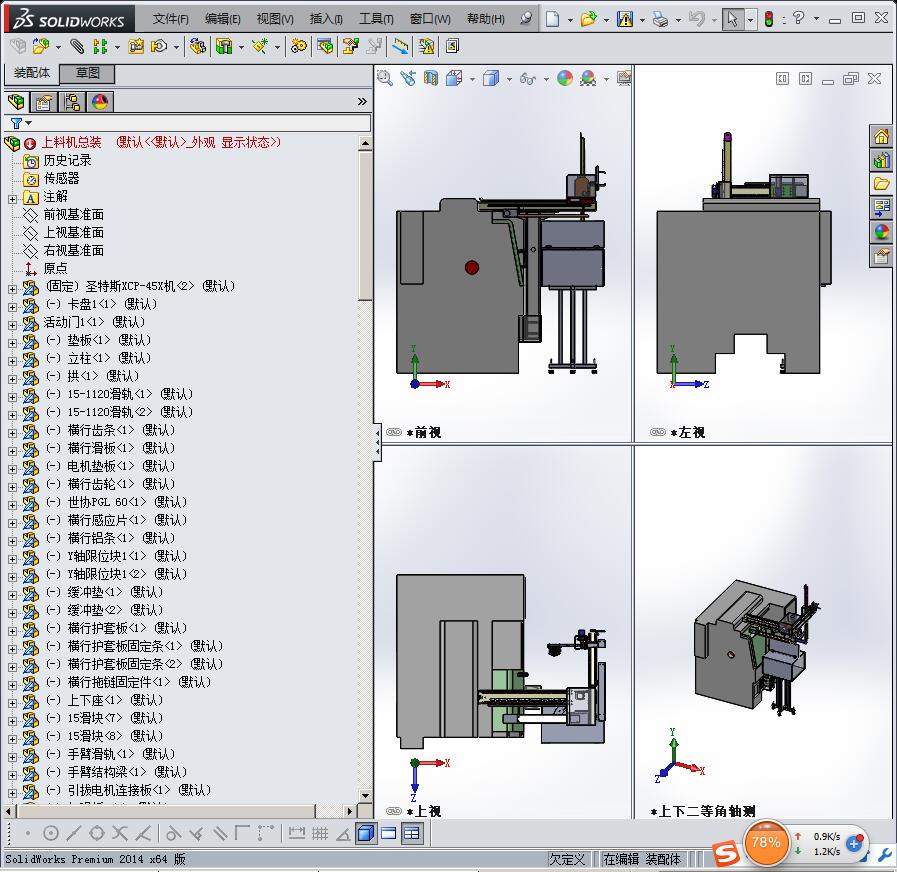Open dropdown arrow next to Print icon
Screen dimensions: 897x872
678,20
